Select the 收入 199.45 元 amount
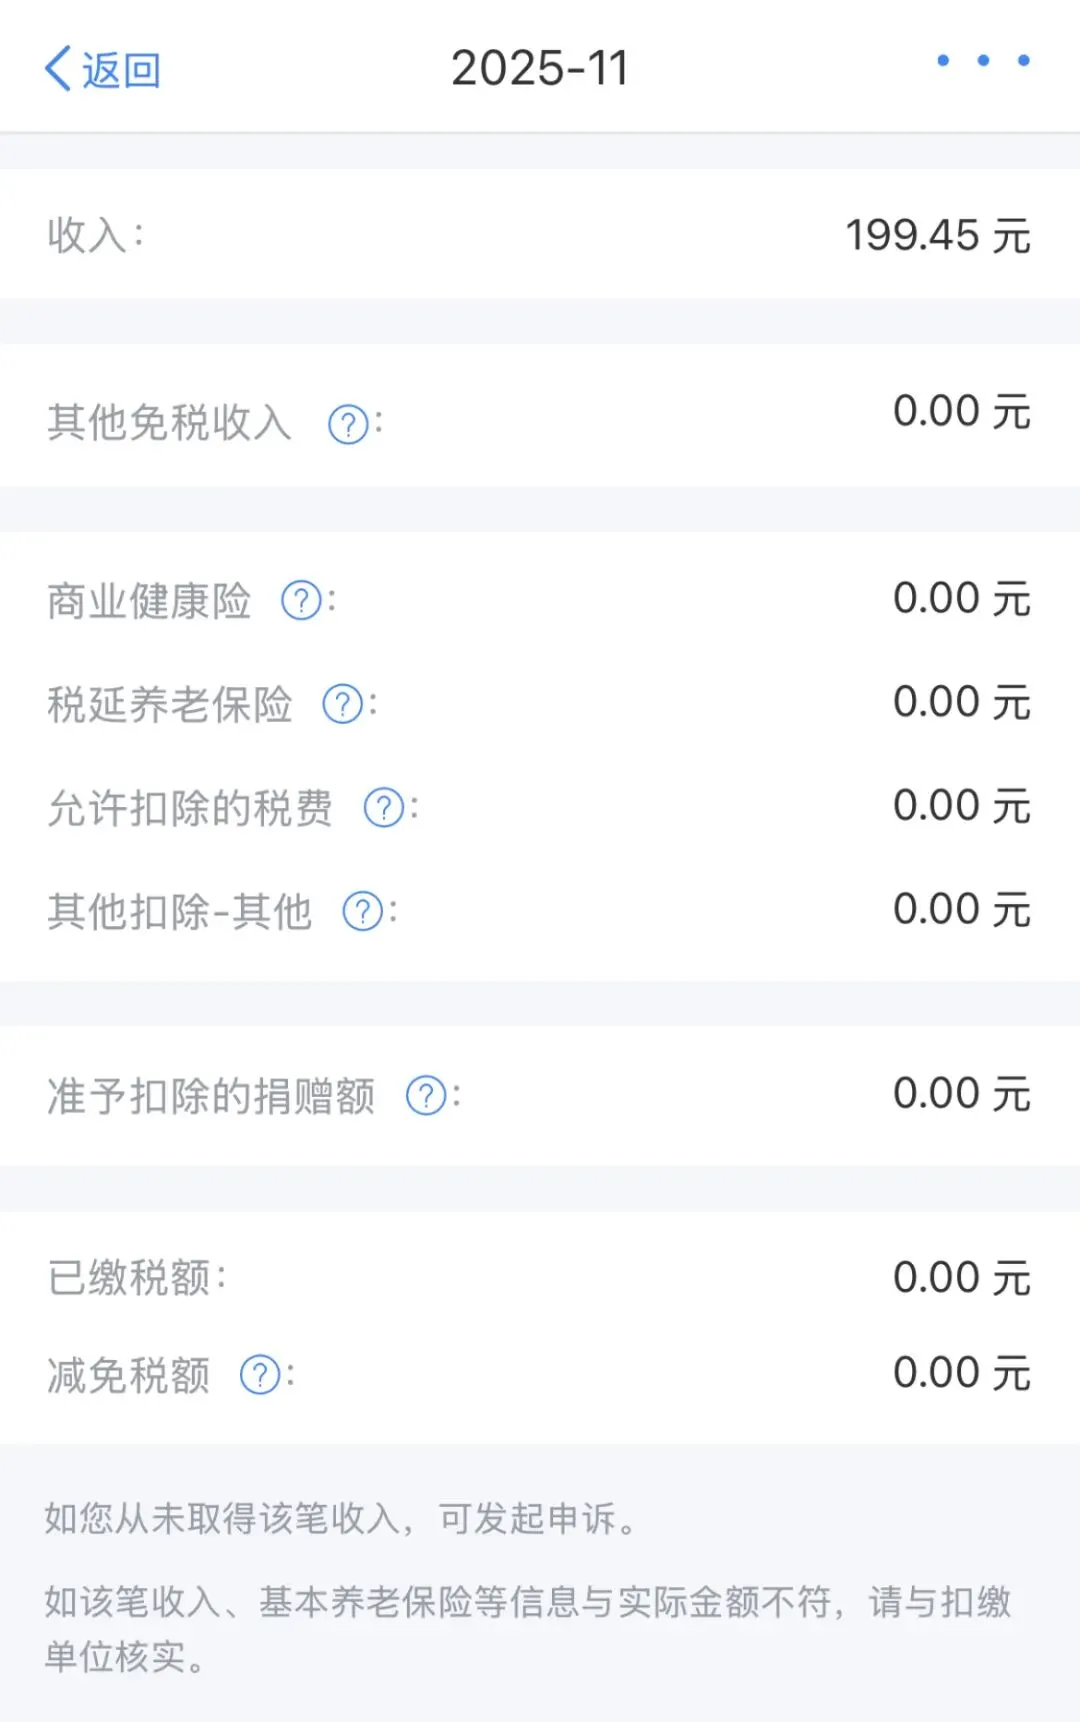 click(x=937, y=236)
